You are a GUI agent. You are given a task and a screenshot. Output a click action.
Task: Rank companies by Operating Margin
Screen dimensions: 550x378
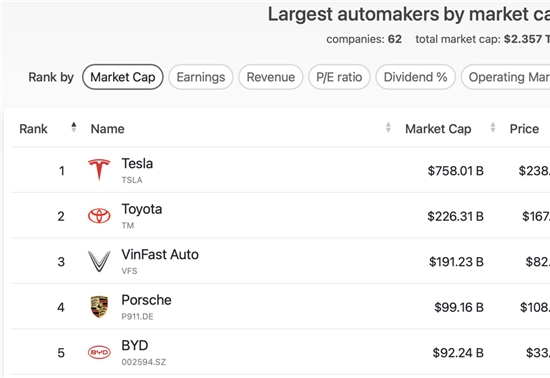505,77
